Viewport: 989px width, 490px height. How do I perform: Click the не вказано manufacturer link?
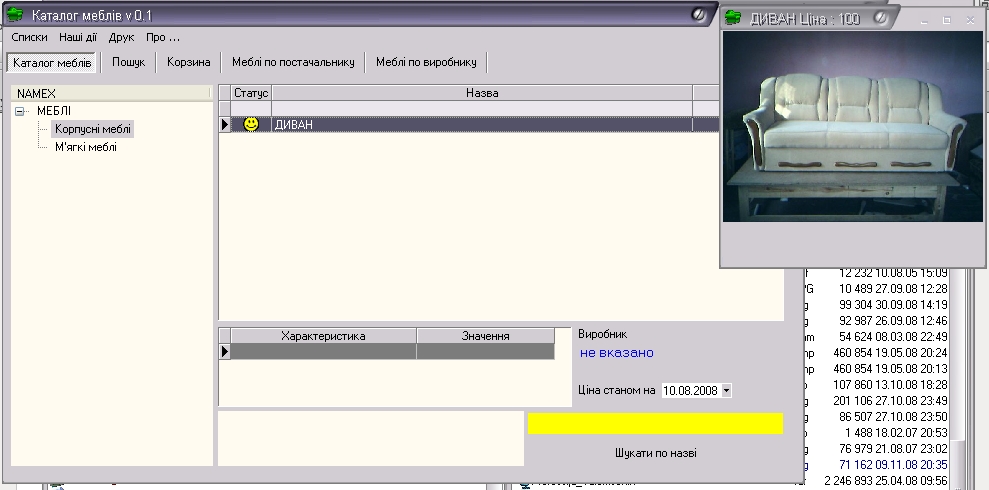click(617, 353)
